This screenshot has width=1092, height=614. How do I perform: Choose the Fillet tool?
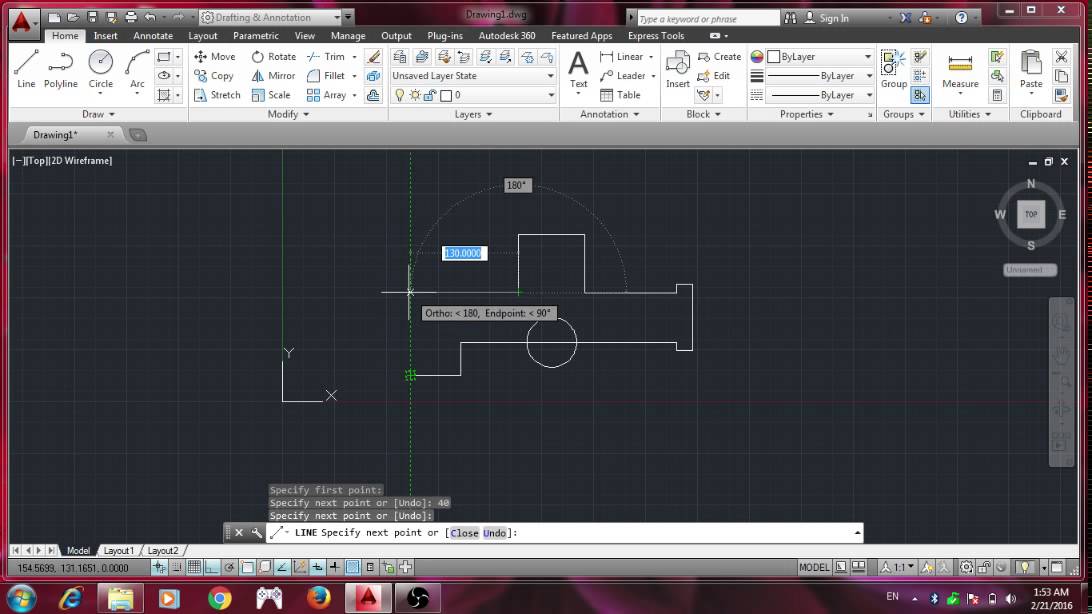click(x=326, y=75)
